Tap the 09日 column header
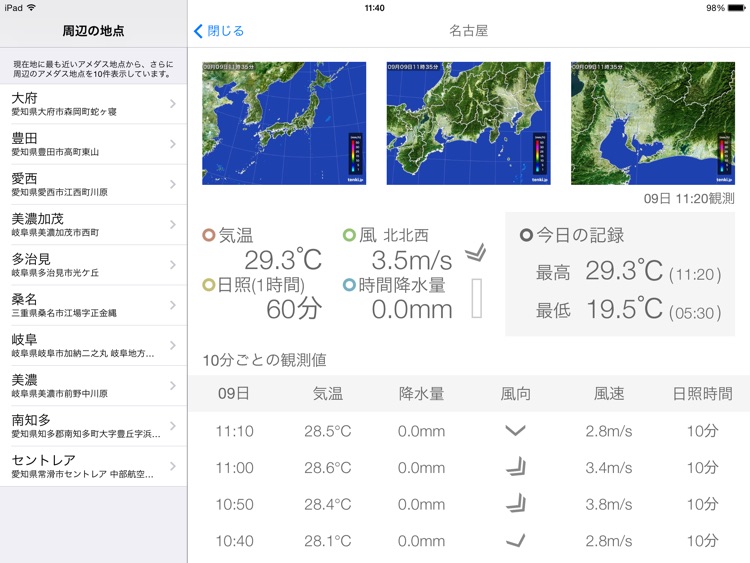 coord(234,394)
